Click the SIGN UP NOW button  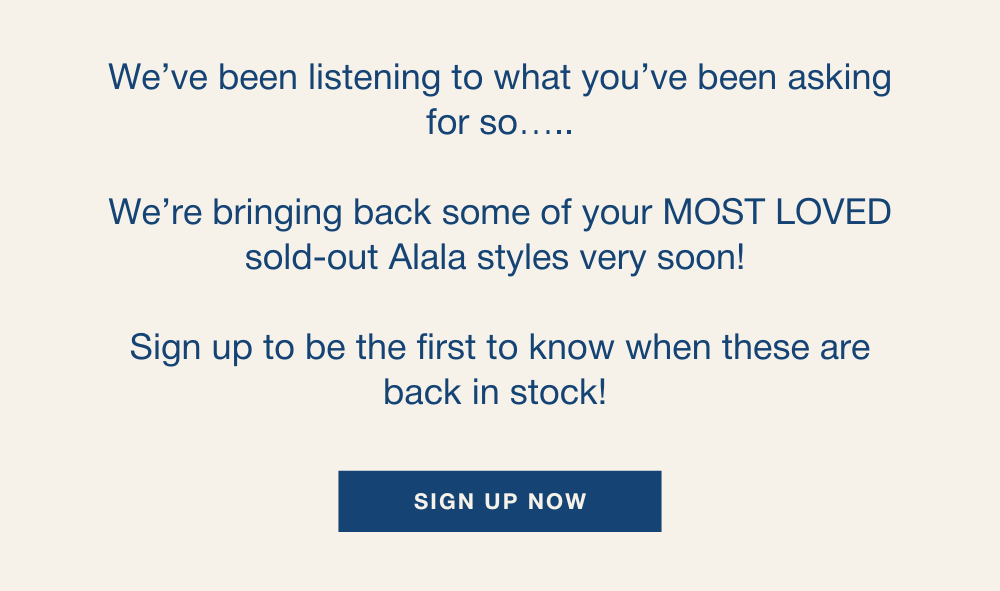(500, 501)
